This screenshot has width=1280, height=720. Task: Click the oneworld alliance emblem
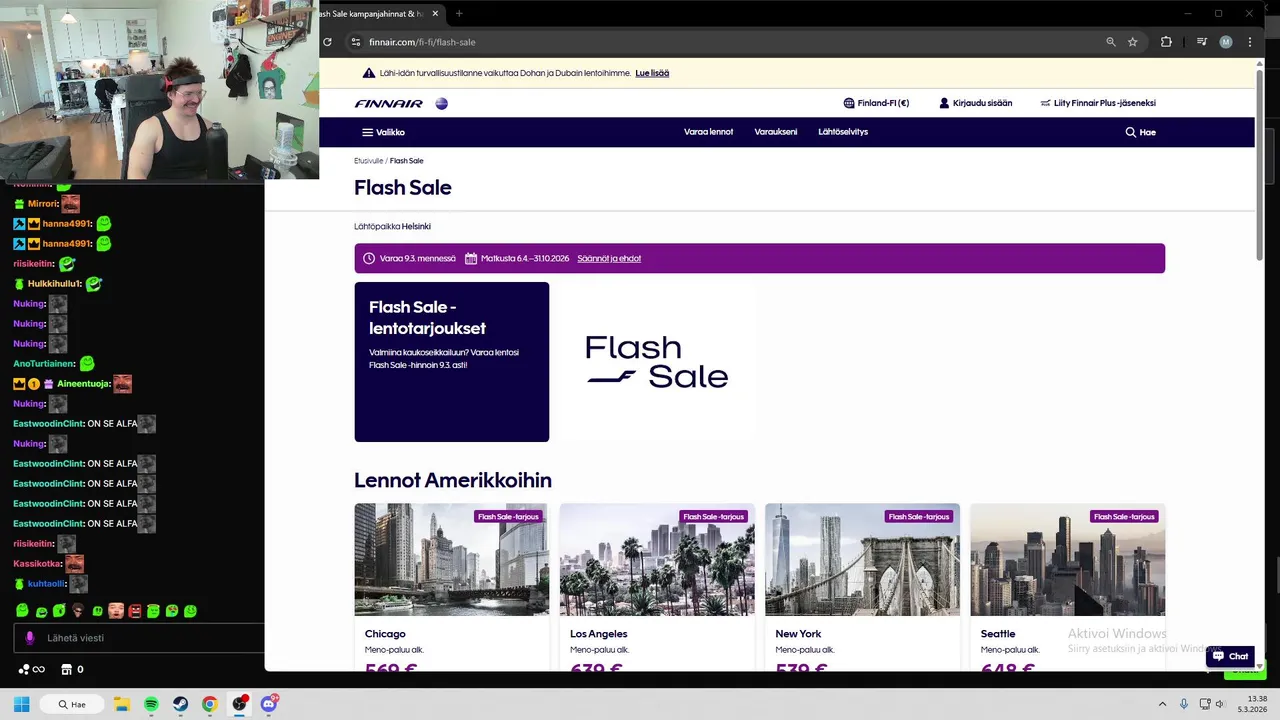coord(442,103)
